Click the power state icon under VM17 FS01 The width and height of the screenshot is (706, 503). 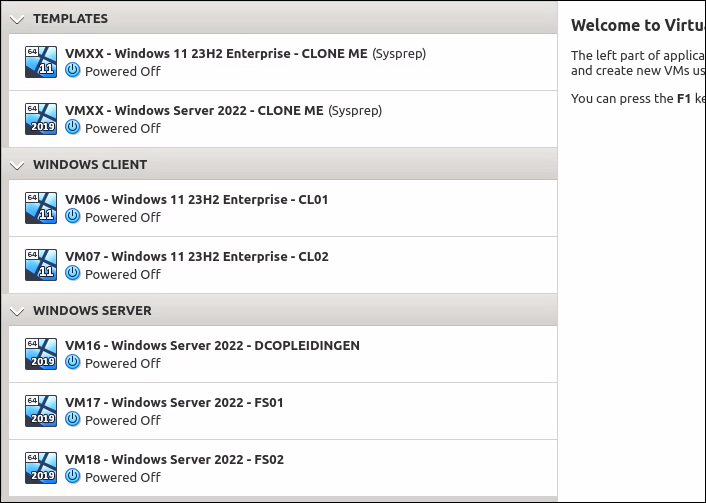tap(72, 419)
